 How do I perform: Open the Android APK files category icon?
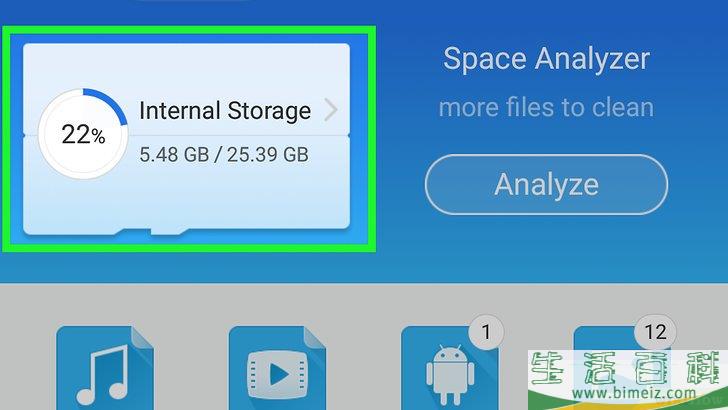point(449,368)
